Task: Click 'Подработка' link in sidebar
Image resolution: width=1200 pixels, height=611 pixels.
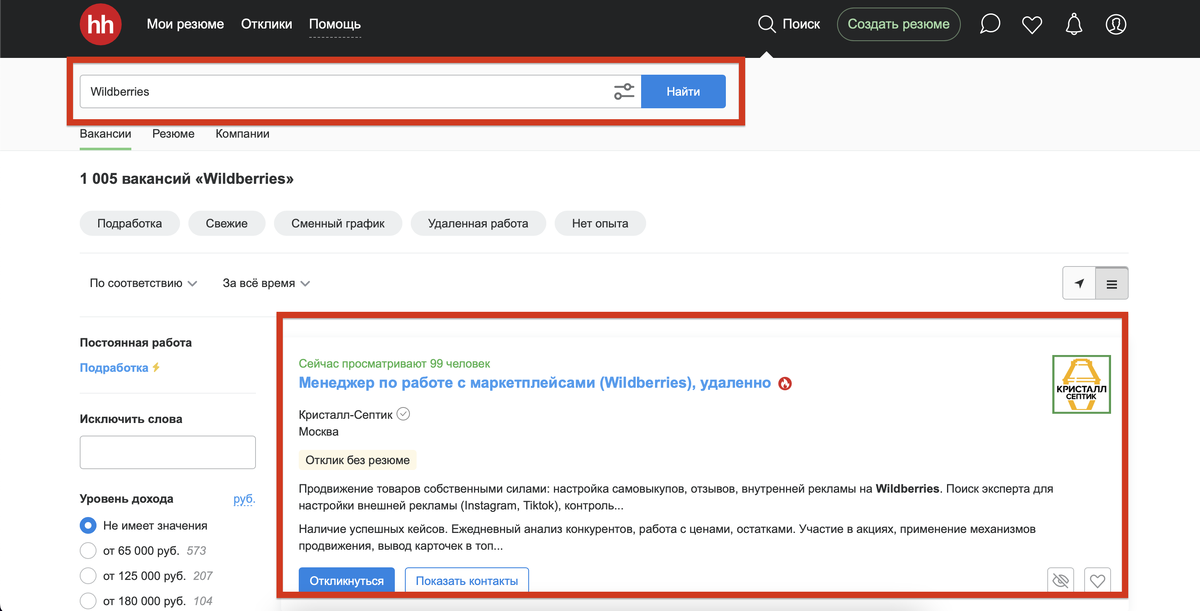Action: pyautogui.click(x=114, y=368)
